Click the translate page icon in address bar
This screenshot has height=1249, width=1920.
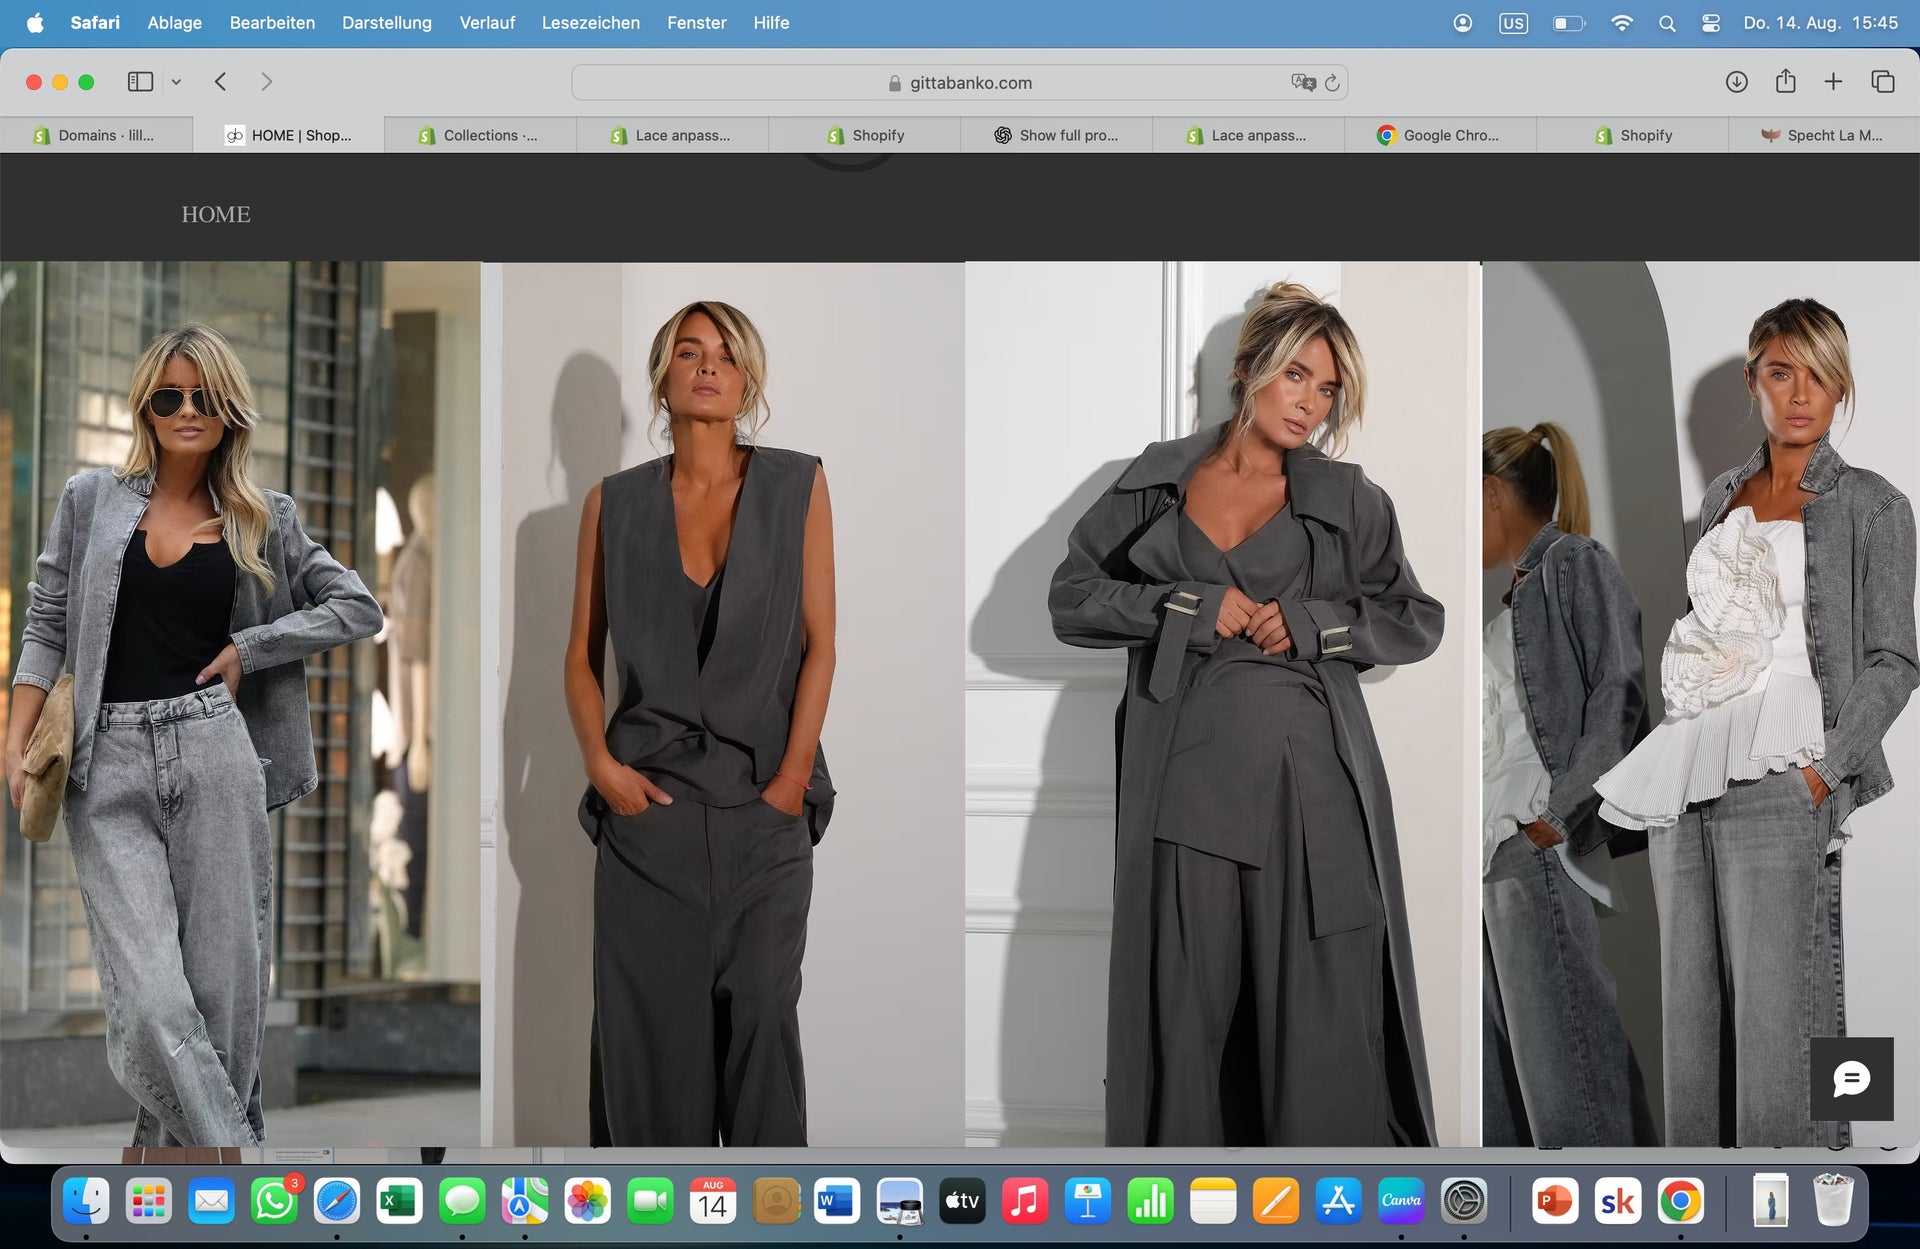(1302, 82)
